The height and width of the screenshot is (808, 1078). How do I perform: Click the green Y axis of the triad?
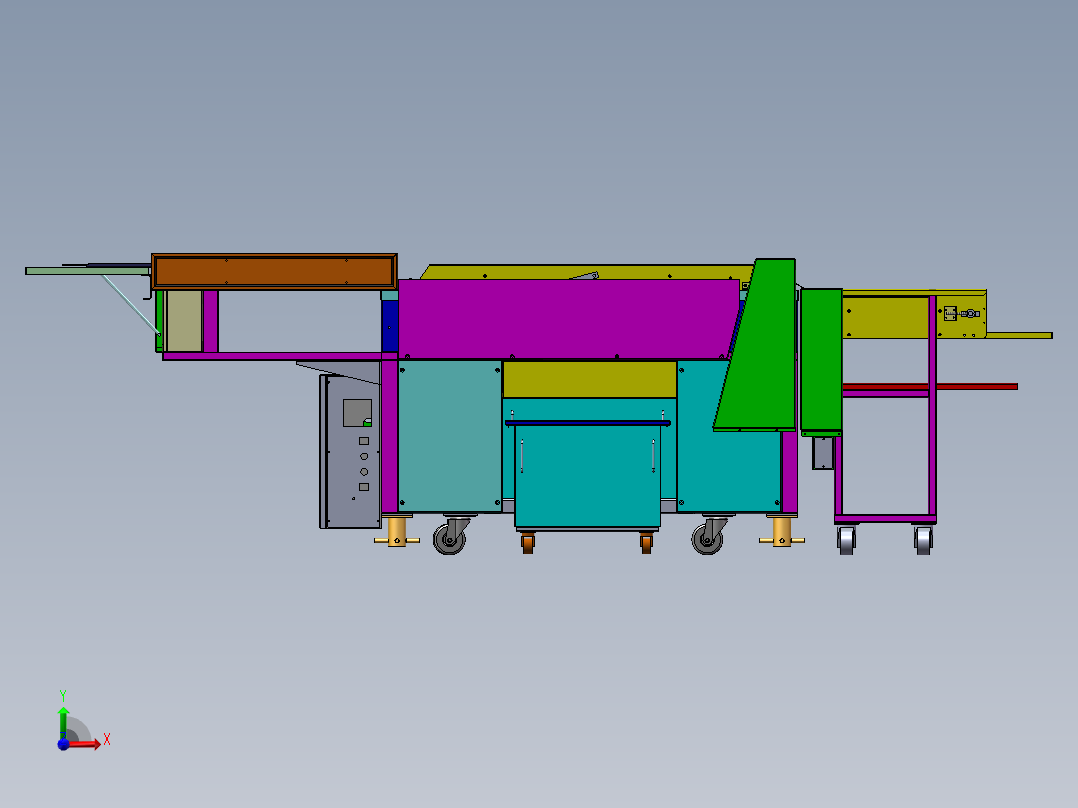tap(63, 723)
